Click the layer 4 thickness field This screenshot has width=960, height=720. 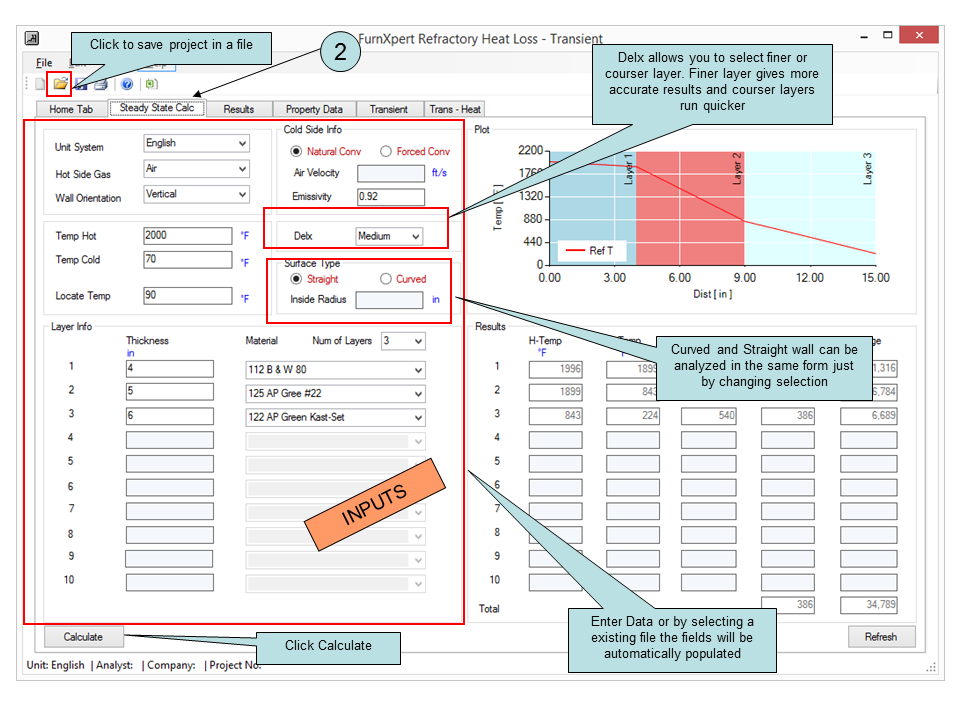click(x=170, y=440)
